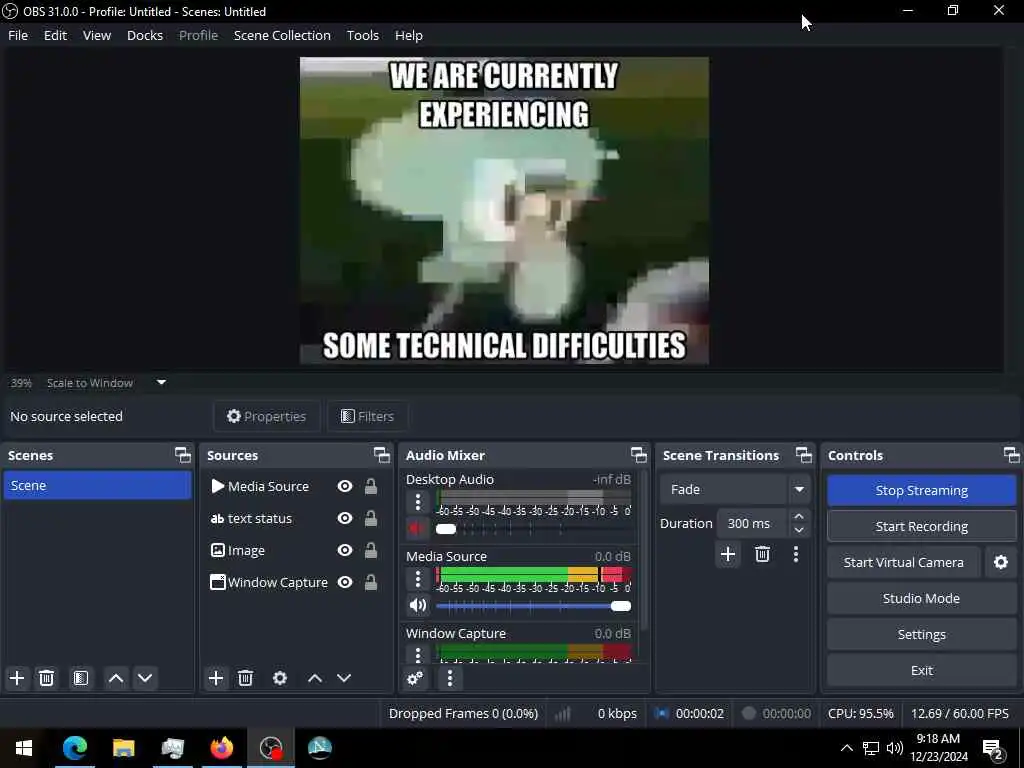The image size is (1024, 768).
Task: Add a scene transition with plus icon
Action: pos(728,554)
